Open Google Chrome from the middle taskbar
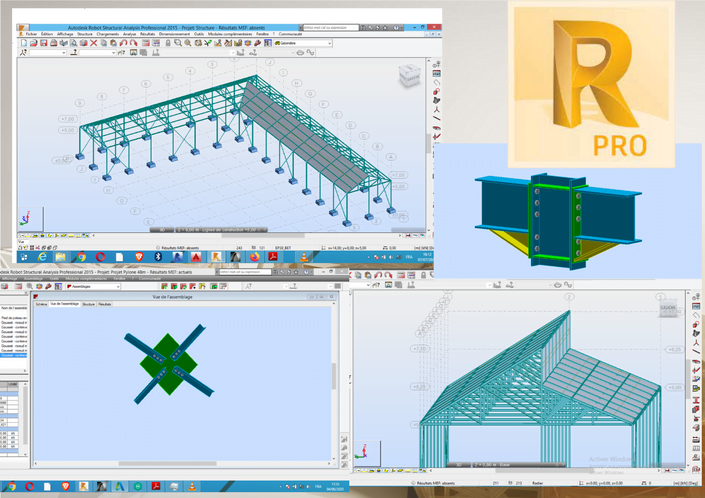This screenshot has height=498, width=705. [81, 257]
